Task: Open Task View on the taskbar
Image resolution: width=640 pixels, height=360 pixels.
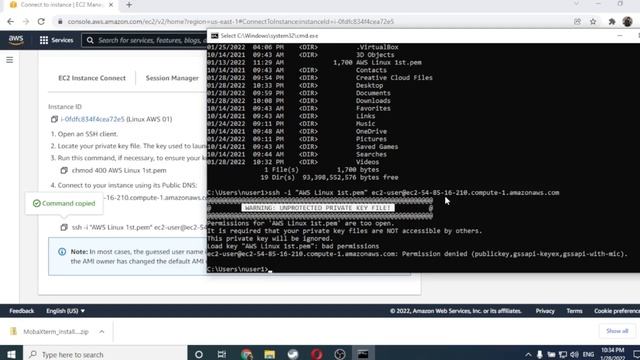Action: [222, 354]
